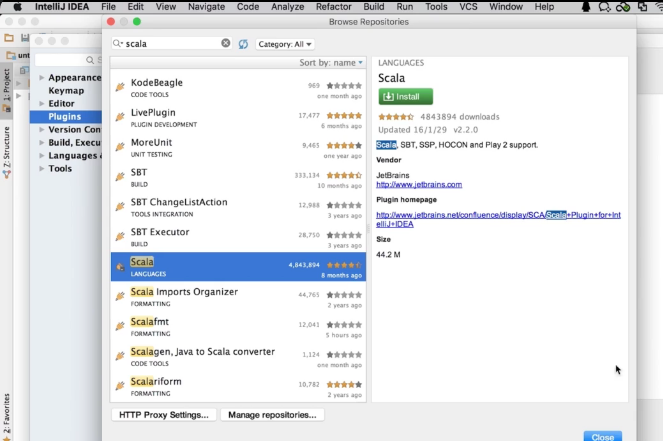The width and height of the screenshot is (663, 441).
Task: Open the Category: All dropdown
Action: [x=285, y=44]
